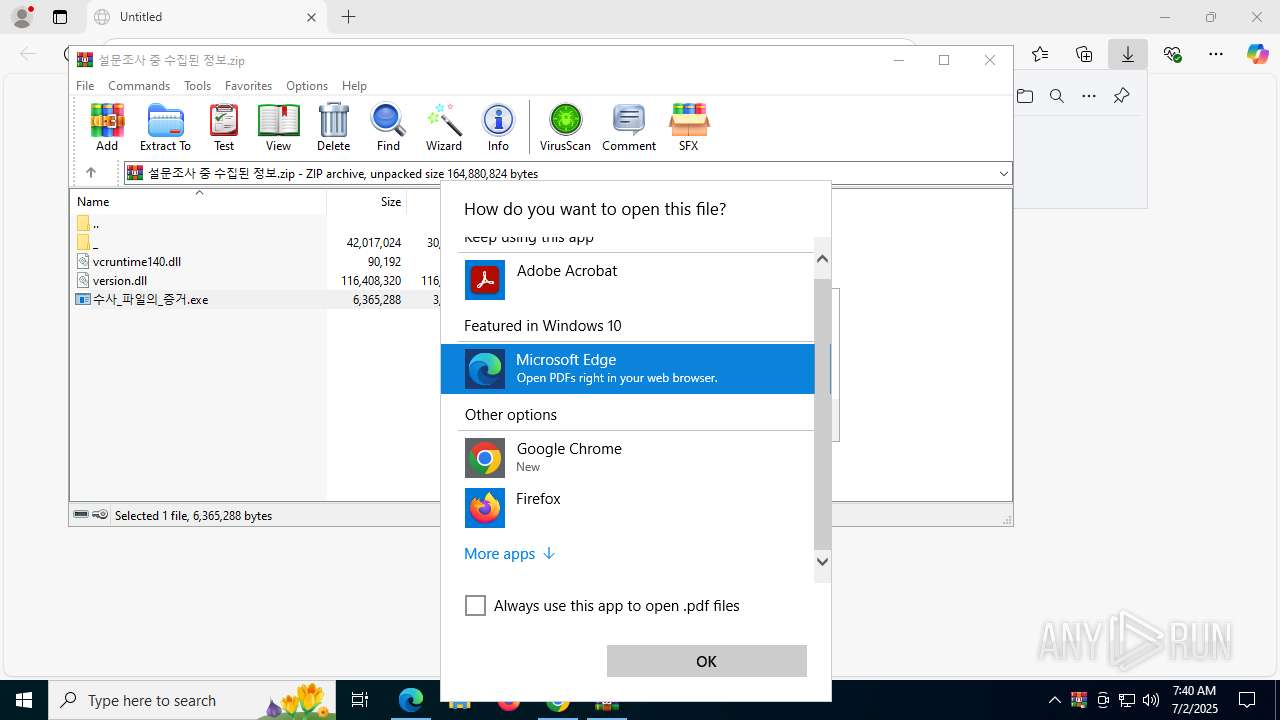Open the Tools menu
This screenshot has height=720, width=1280.
(x=197, y=86)
